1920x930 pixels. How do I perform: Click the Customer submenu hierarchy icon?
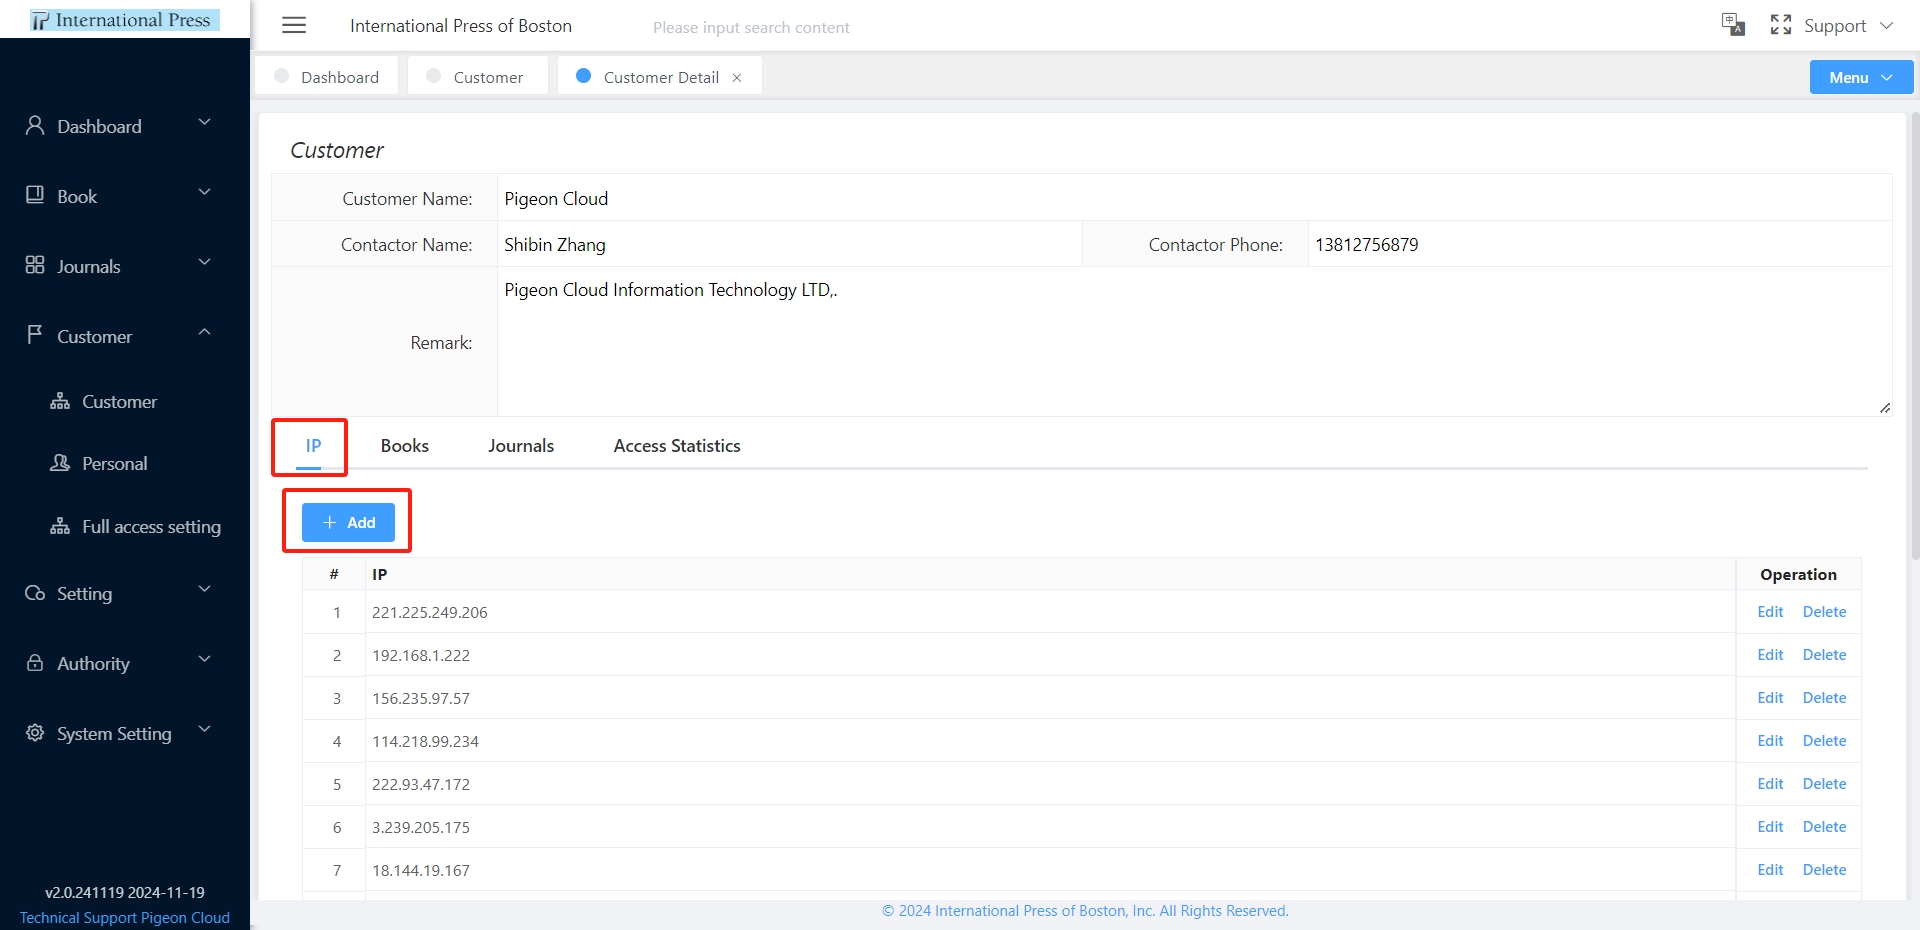tap(60, 401)
